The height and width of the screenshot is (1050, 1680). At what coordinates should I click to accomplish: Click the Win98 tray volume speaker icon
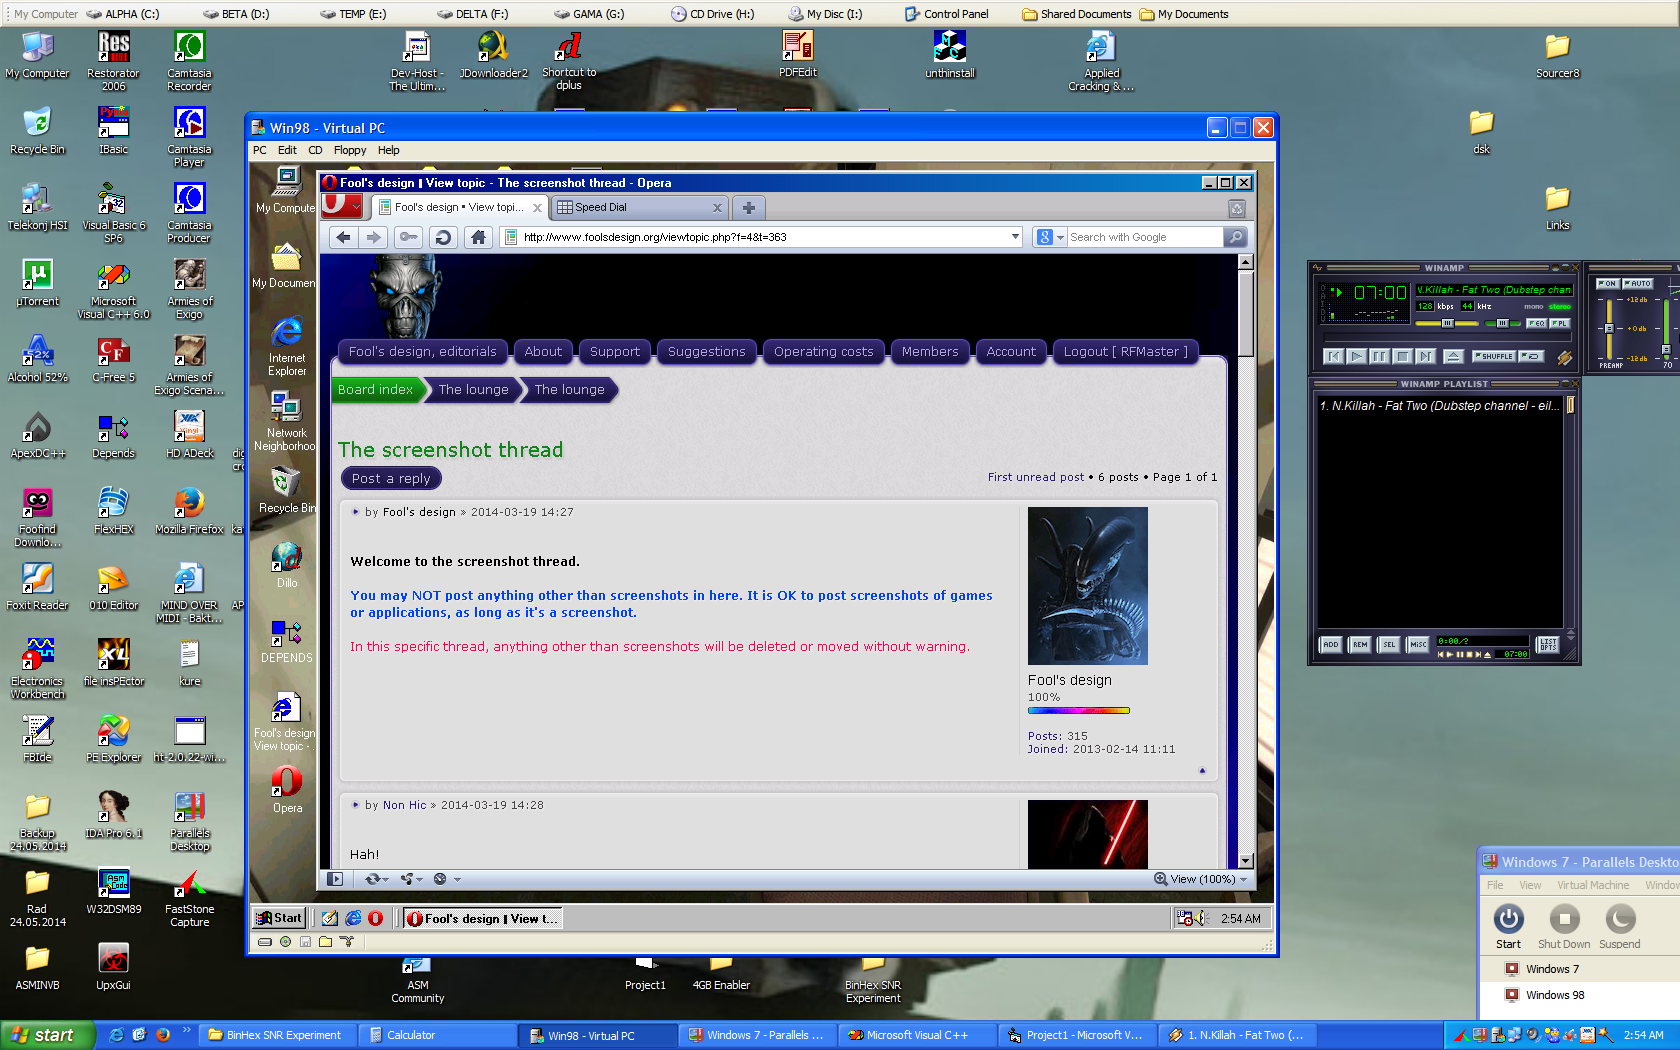tap(1201, 918)
